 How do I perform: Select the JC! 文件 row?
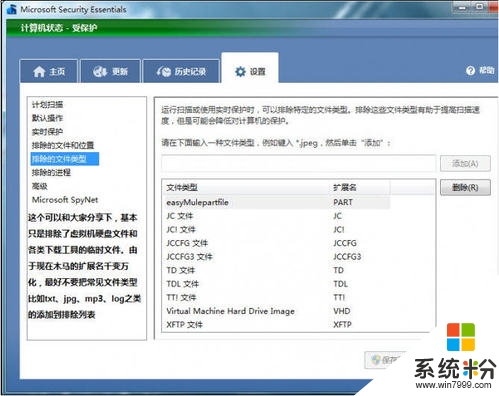coord(277,230)
